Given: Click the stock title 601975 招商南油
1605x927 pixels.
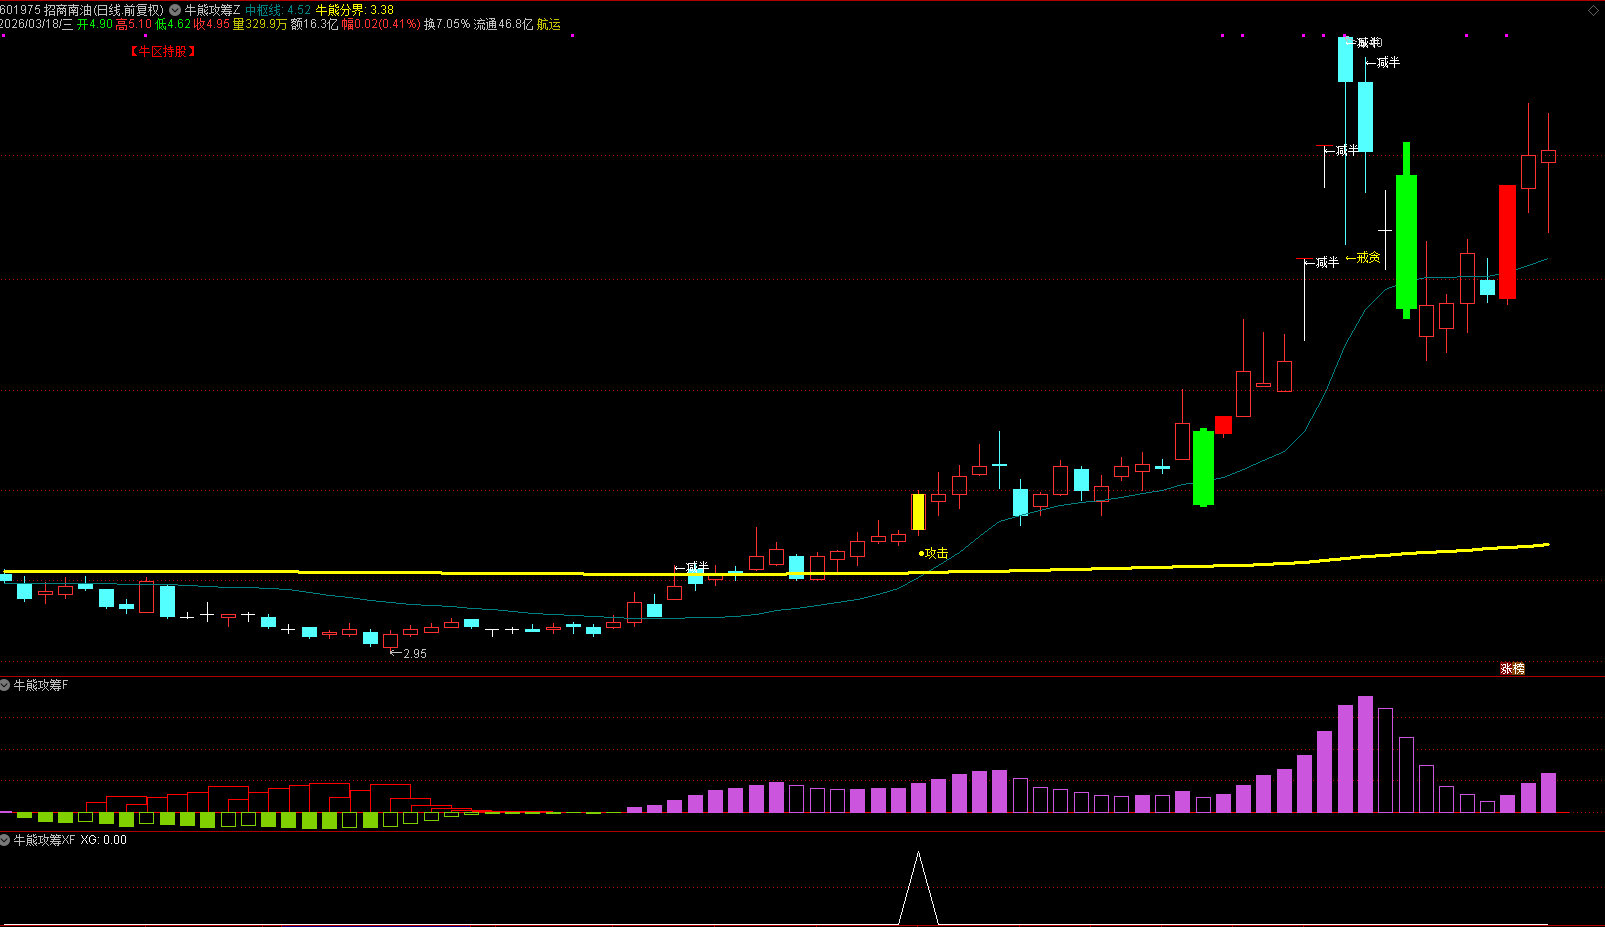Looking at the screenshot, I should 46,10.
